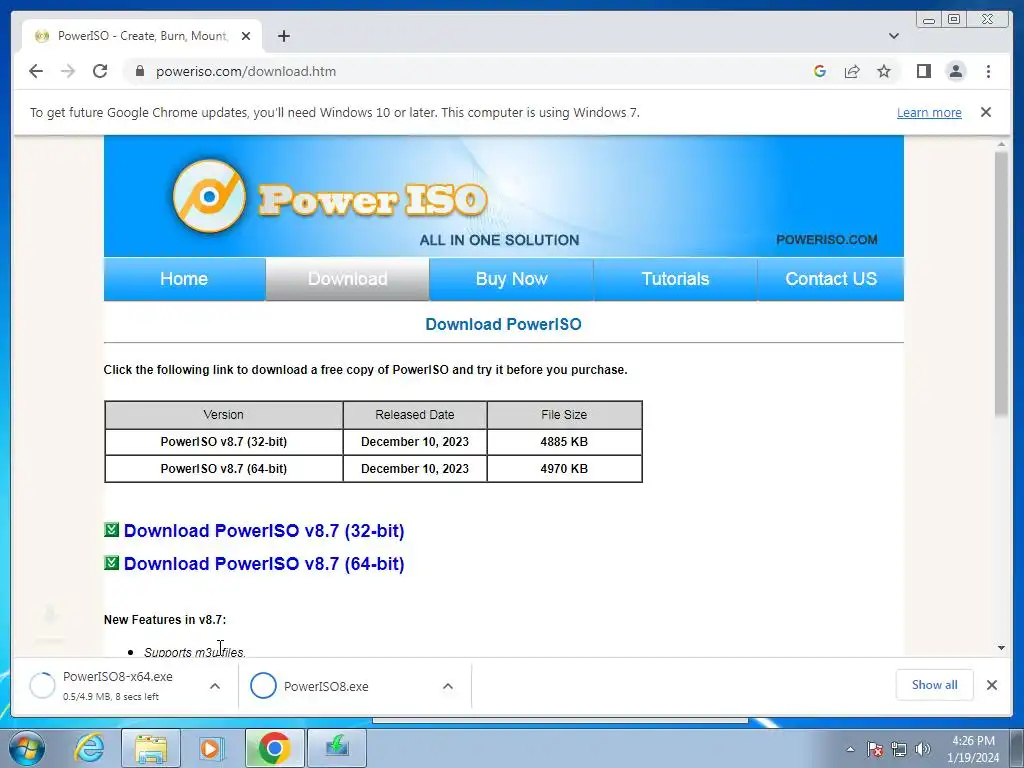Open the Buy Now tab
The height and width of the screenshot is (768, 1024).
pyautogui.click(x=511, y=279)
